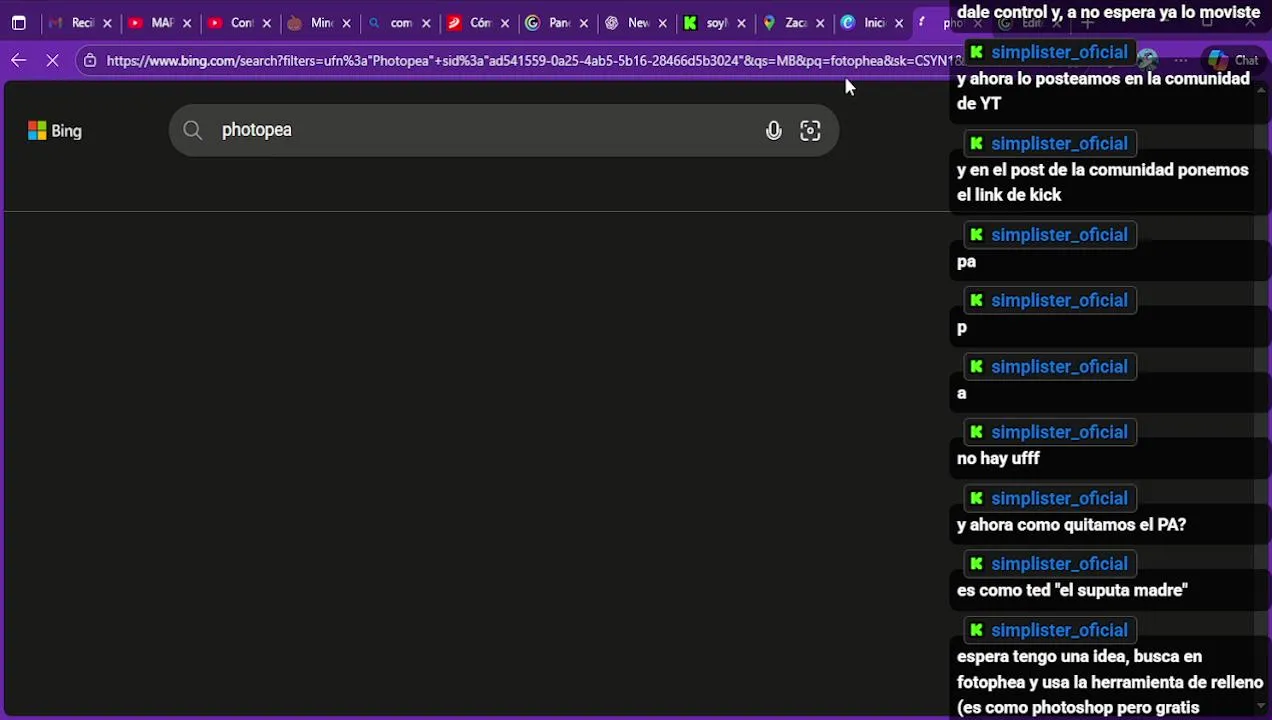This screenshot has height=720, width=1272.
Task: Go back with the browser back arrow
Action: [x=19, y=61]
